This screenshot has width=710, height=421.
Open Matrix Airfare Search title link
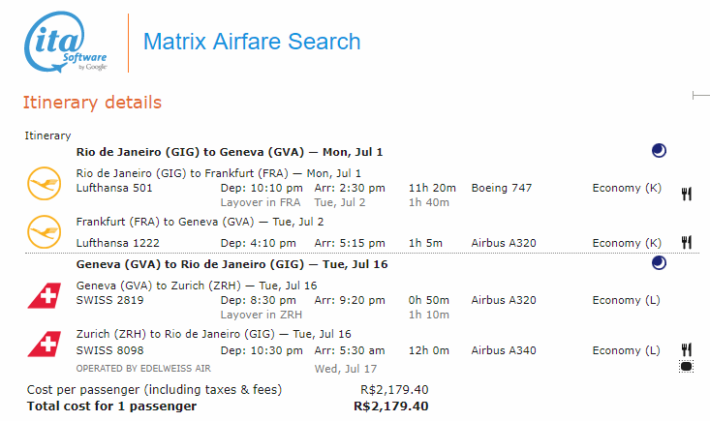tap(252, 42)
